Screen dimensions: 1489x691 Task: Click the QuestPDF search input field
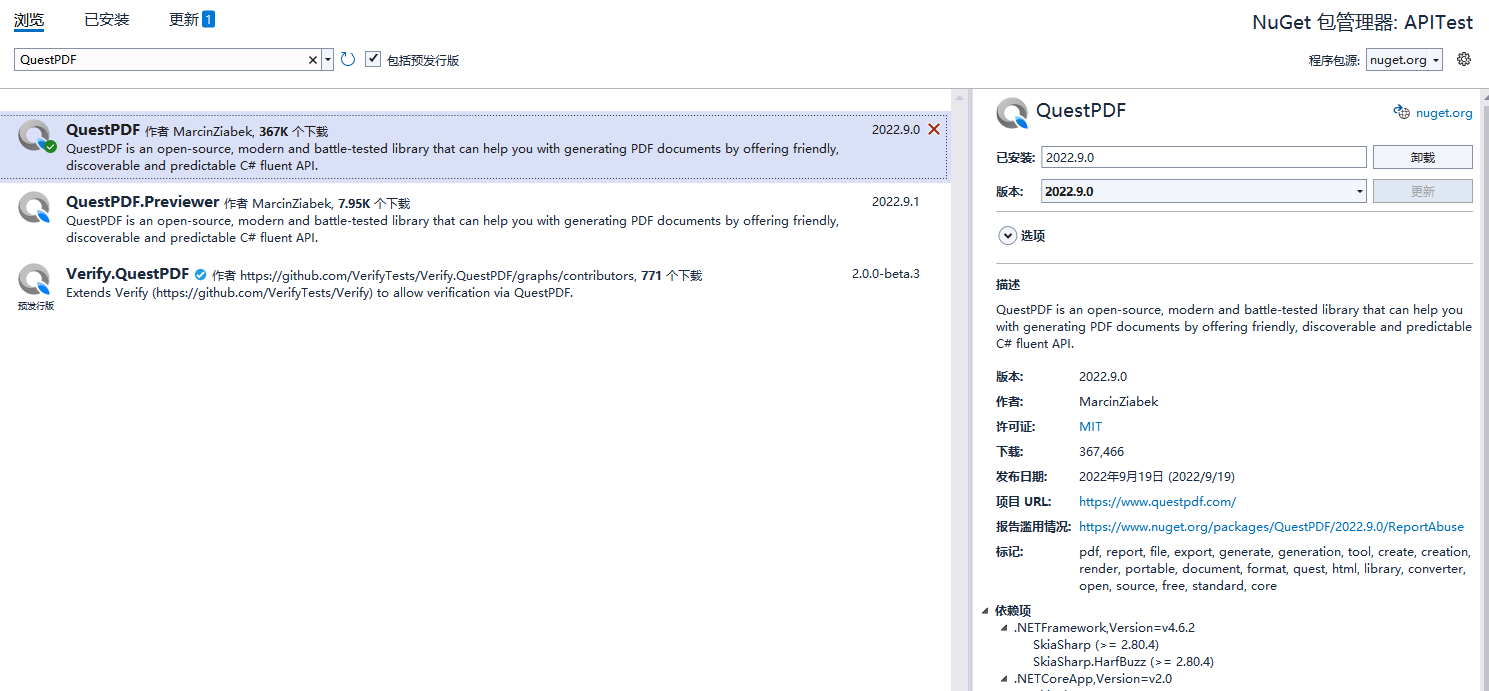coord(160,60)
